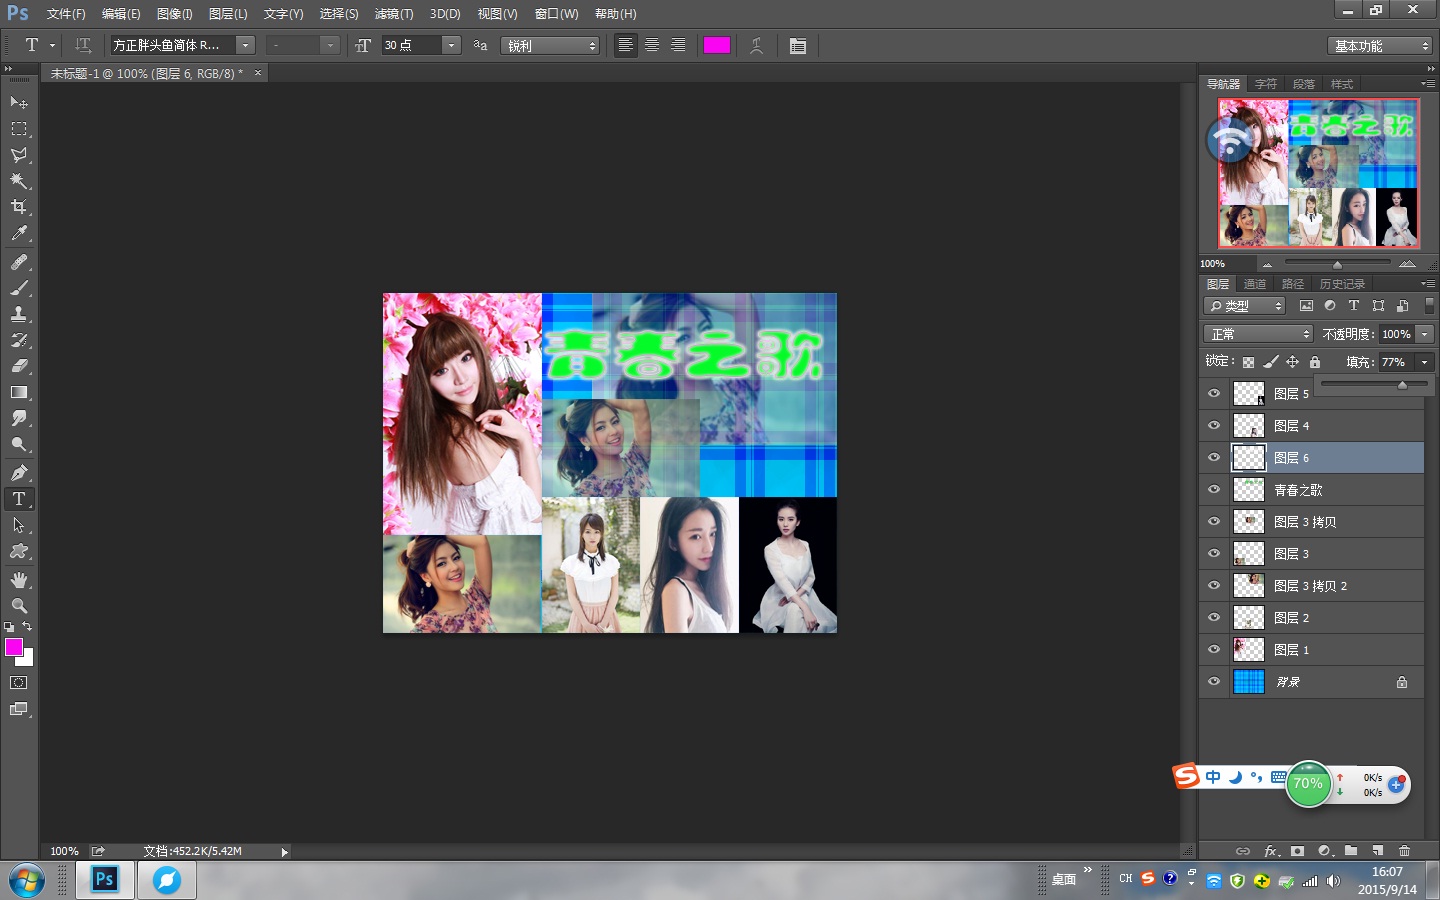Select the Polygonal Lasso tool

pyautogui.click(x=19, y=154)
